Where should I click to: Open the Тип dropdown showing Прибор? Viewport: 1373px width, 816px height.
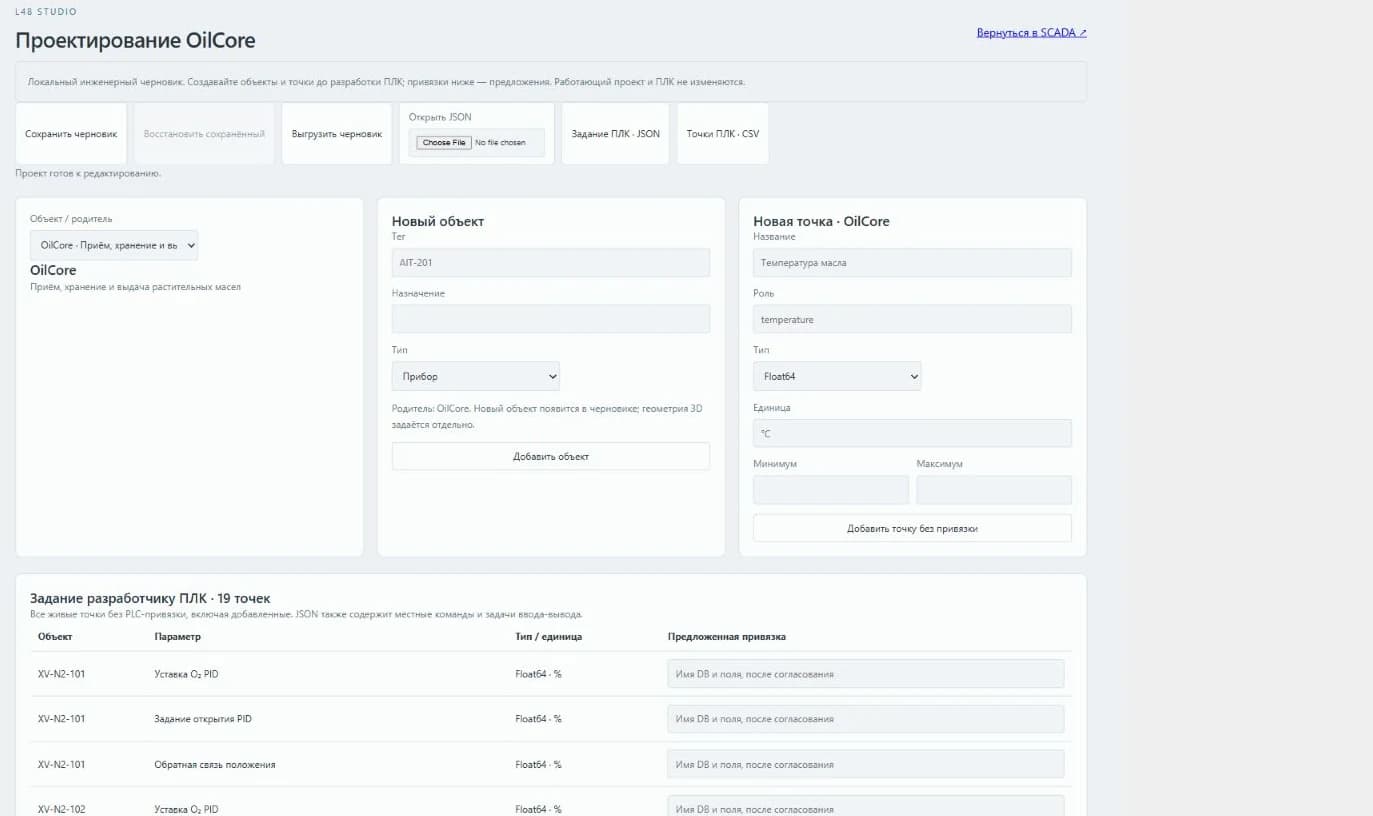click(476, 376)
